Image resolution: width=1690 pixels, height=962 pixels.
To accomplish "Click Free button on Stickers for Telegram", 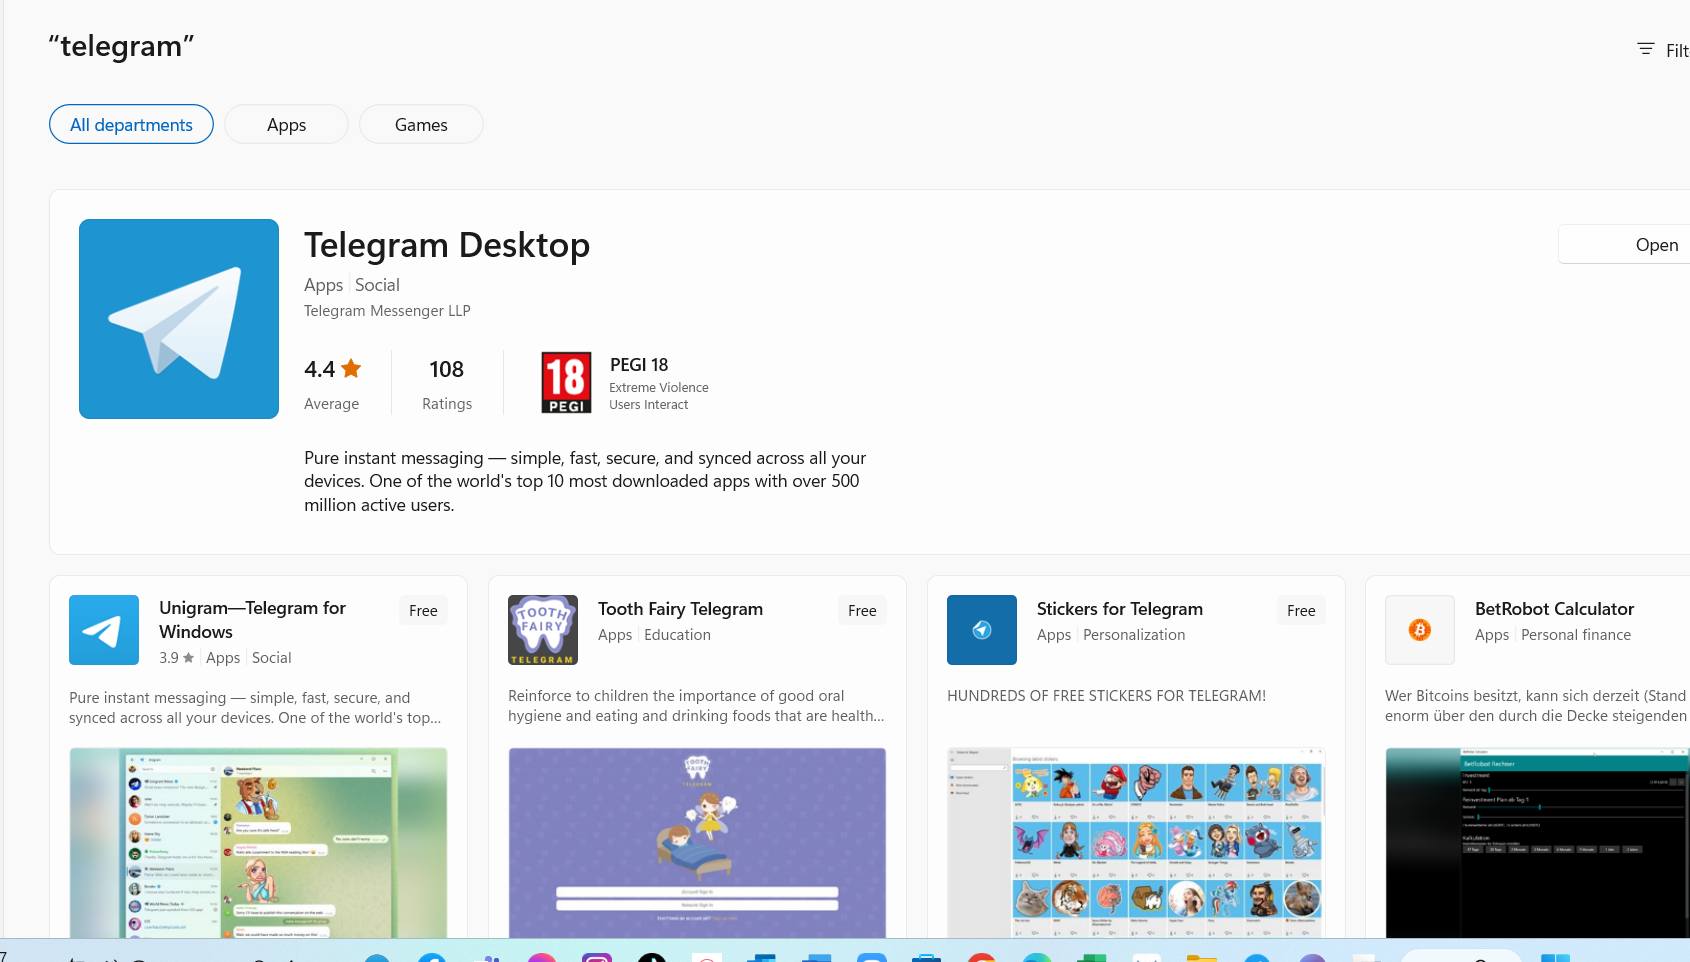I will pos(1301,611).
